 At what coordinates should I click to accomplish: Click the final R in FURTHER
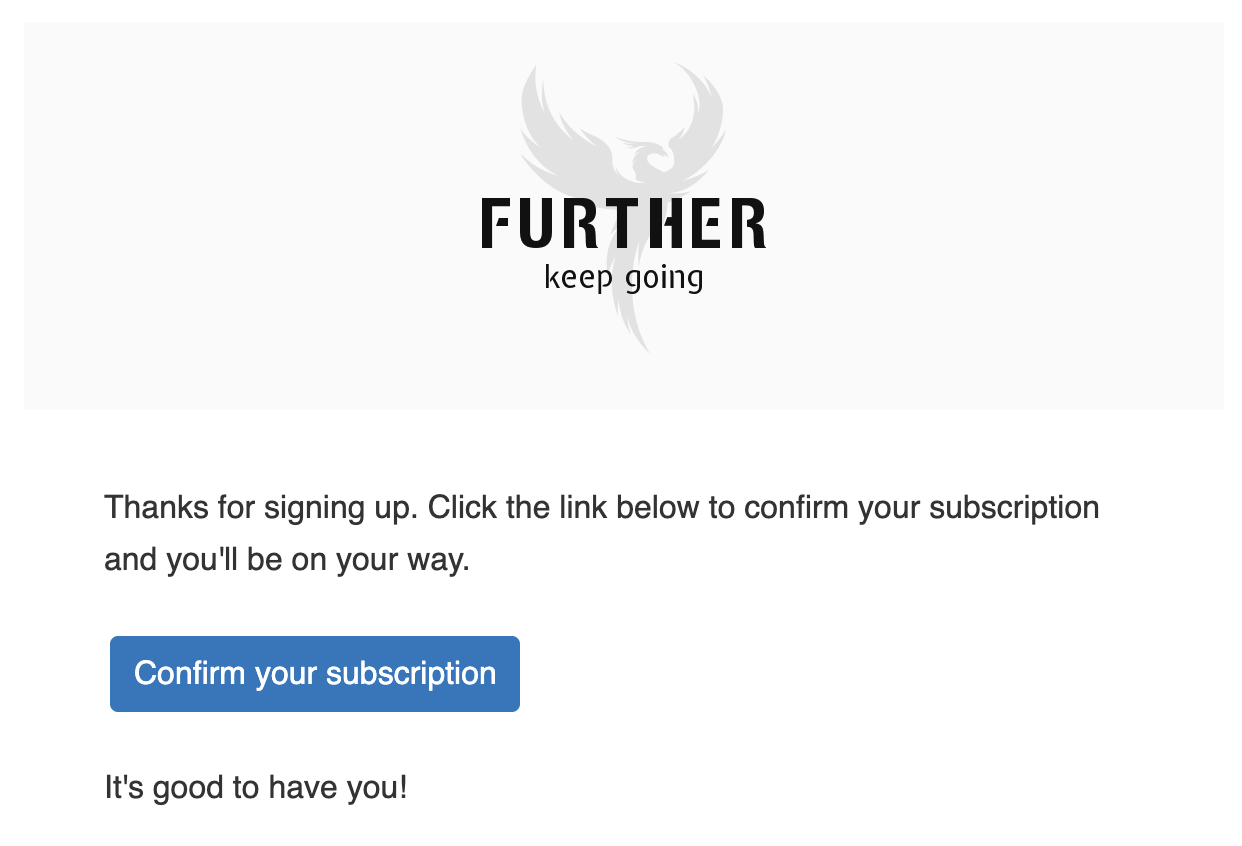tap(749, 223)
